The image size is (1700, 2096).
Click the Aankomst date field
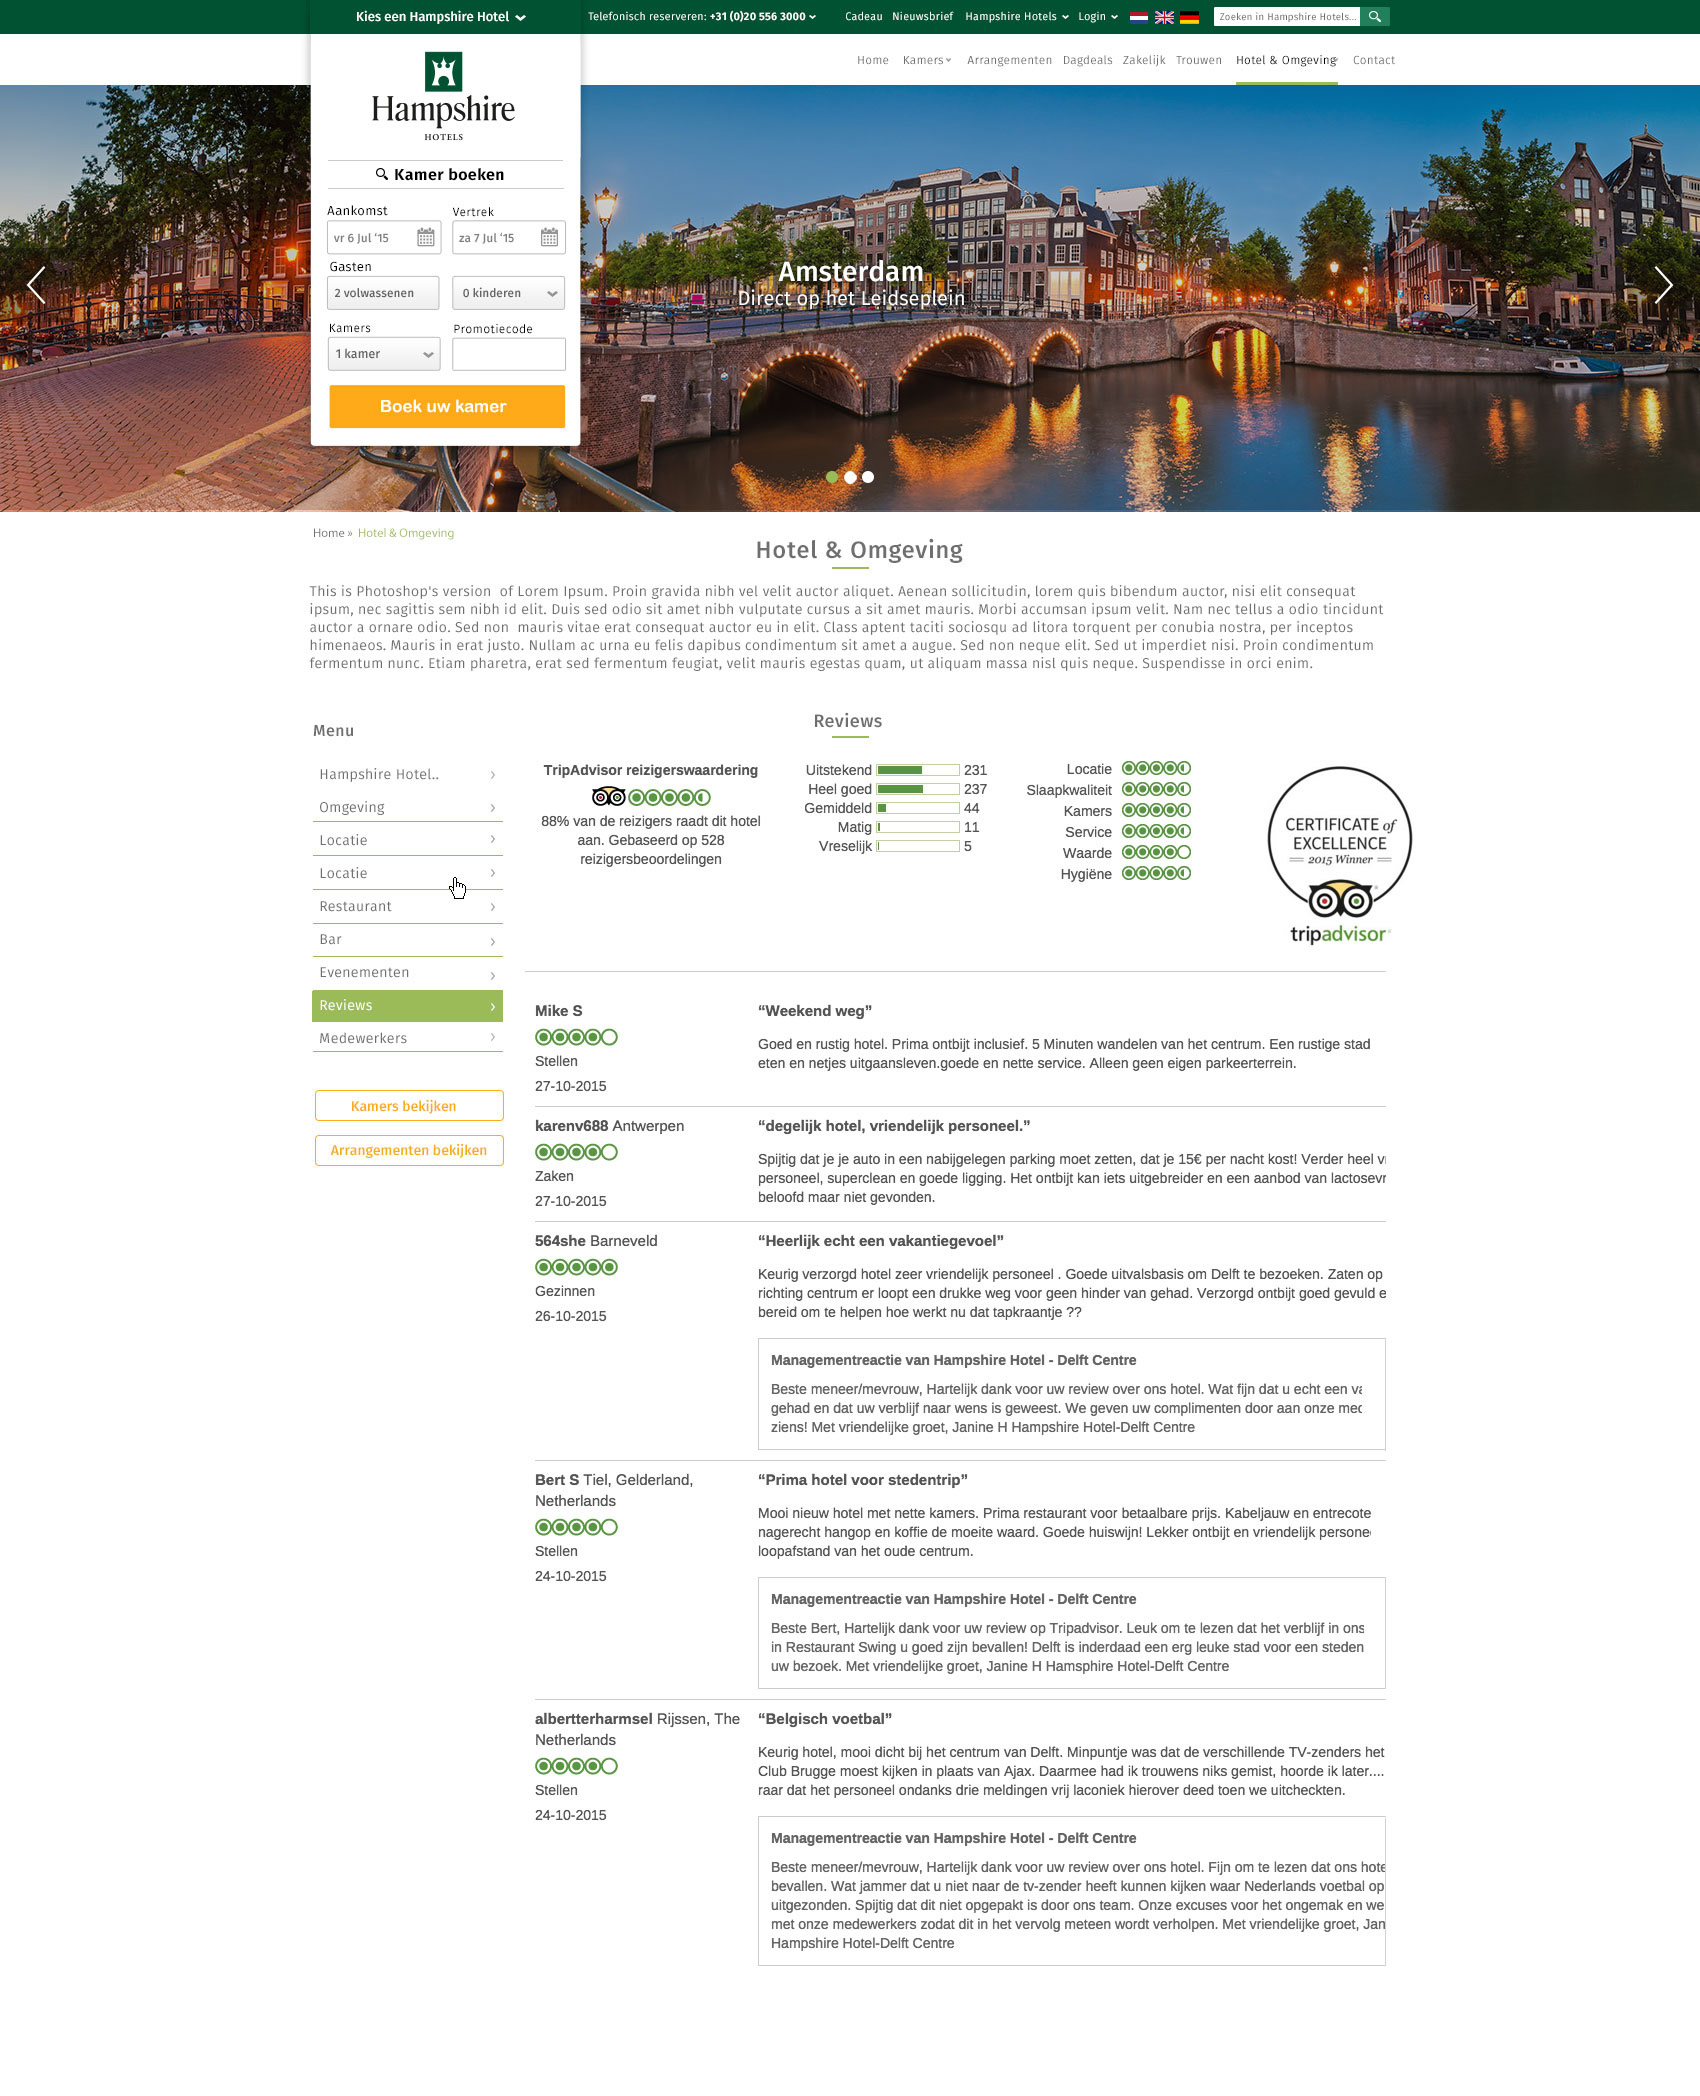(383, 238)
